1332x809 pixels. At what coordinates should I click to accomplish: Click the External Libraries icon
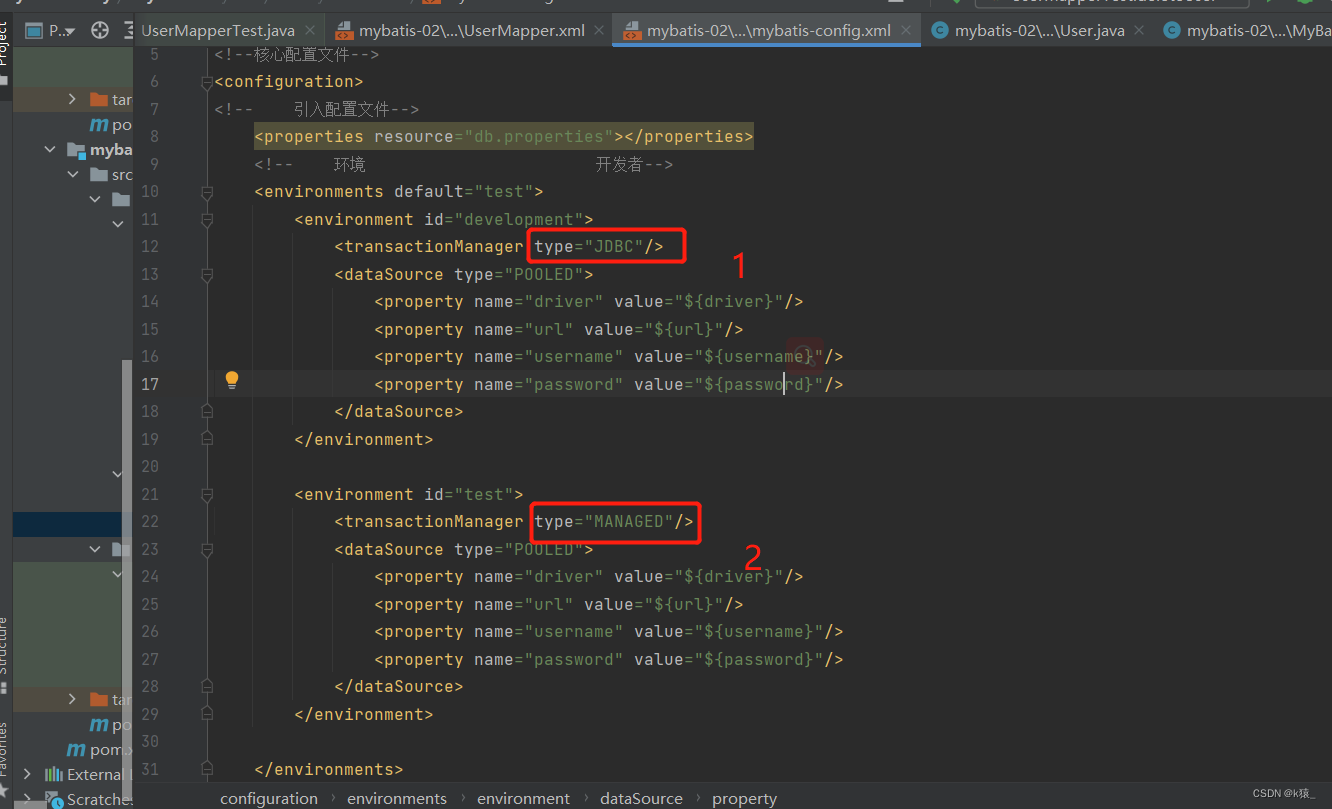click(53, 774)
